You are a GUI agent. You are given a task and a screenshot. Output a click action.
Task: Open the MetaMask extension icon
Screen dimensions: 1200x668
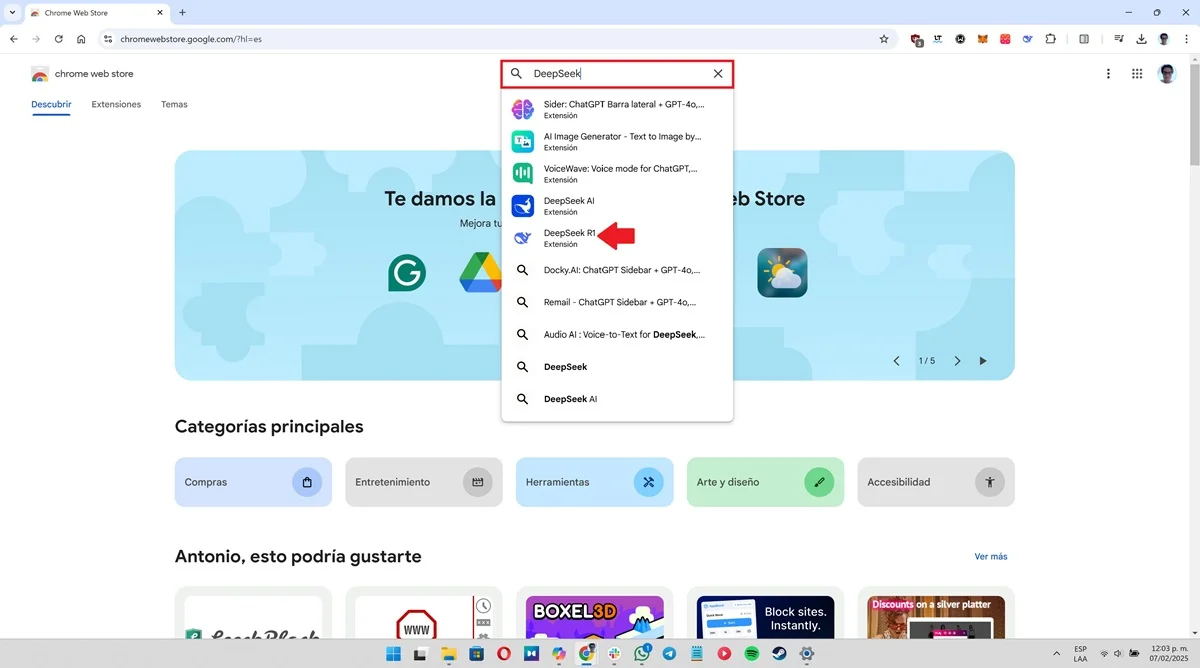click(983, 39)
